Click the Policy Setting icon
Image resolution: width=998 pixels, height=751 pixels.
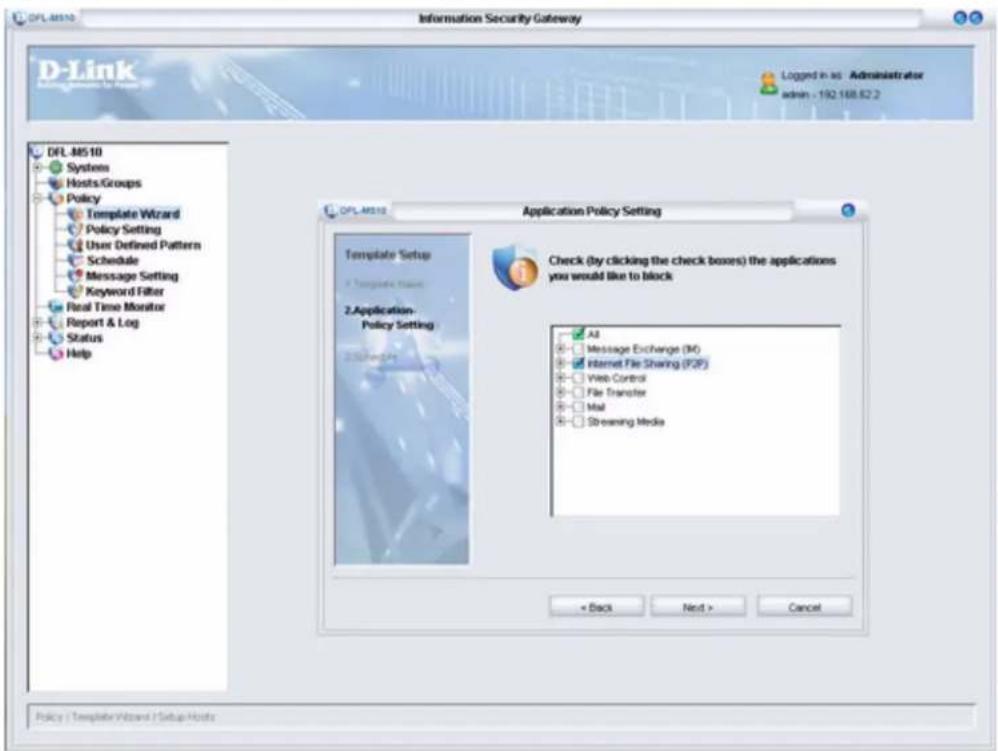point(75,229)
